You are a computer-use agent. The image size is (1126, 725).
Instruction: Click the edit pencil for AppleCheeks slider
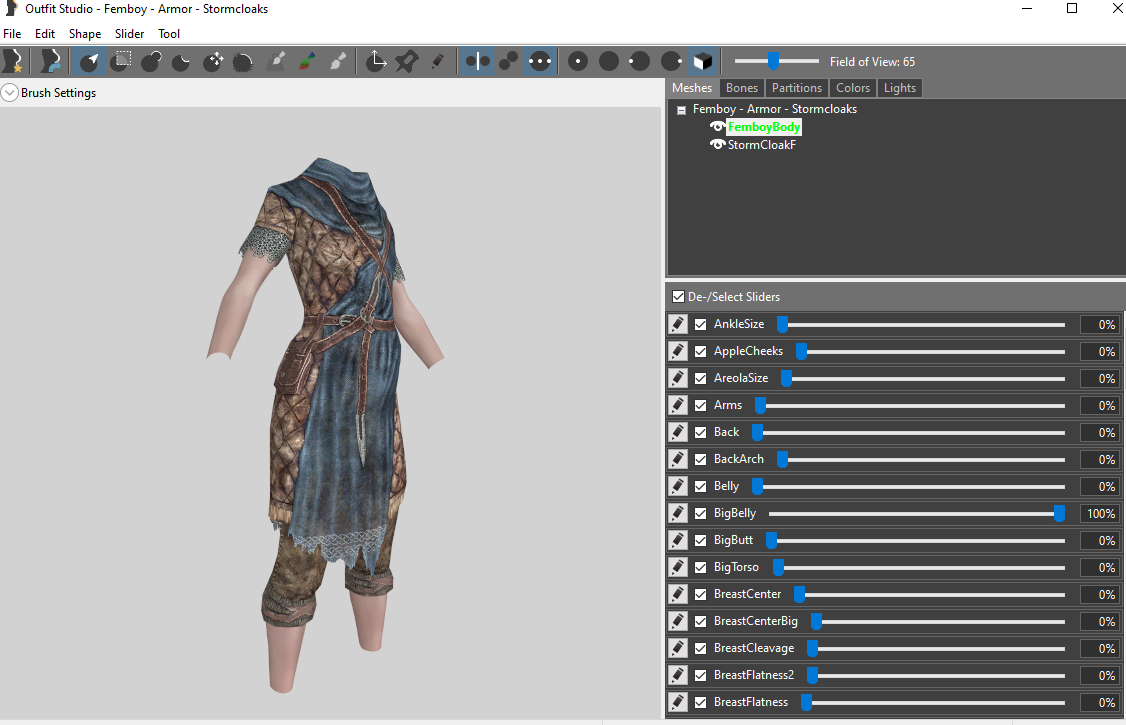point(678,351)
